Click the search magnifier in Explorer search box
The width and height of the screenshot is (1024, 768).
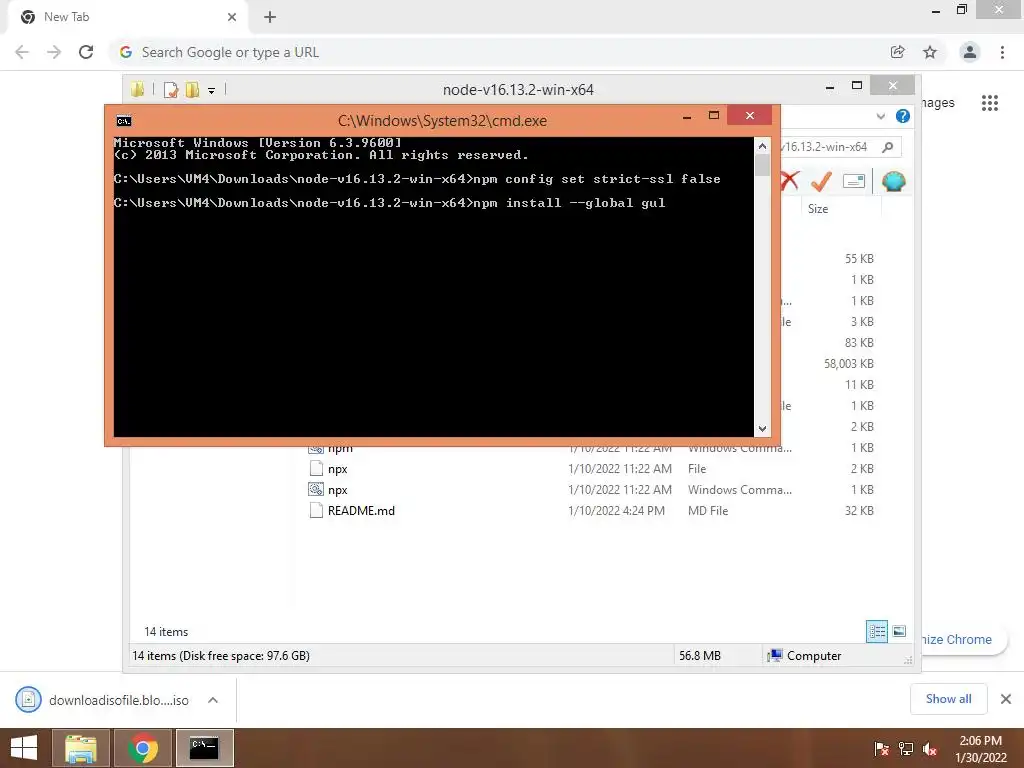(888, 147)
